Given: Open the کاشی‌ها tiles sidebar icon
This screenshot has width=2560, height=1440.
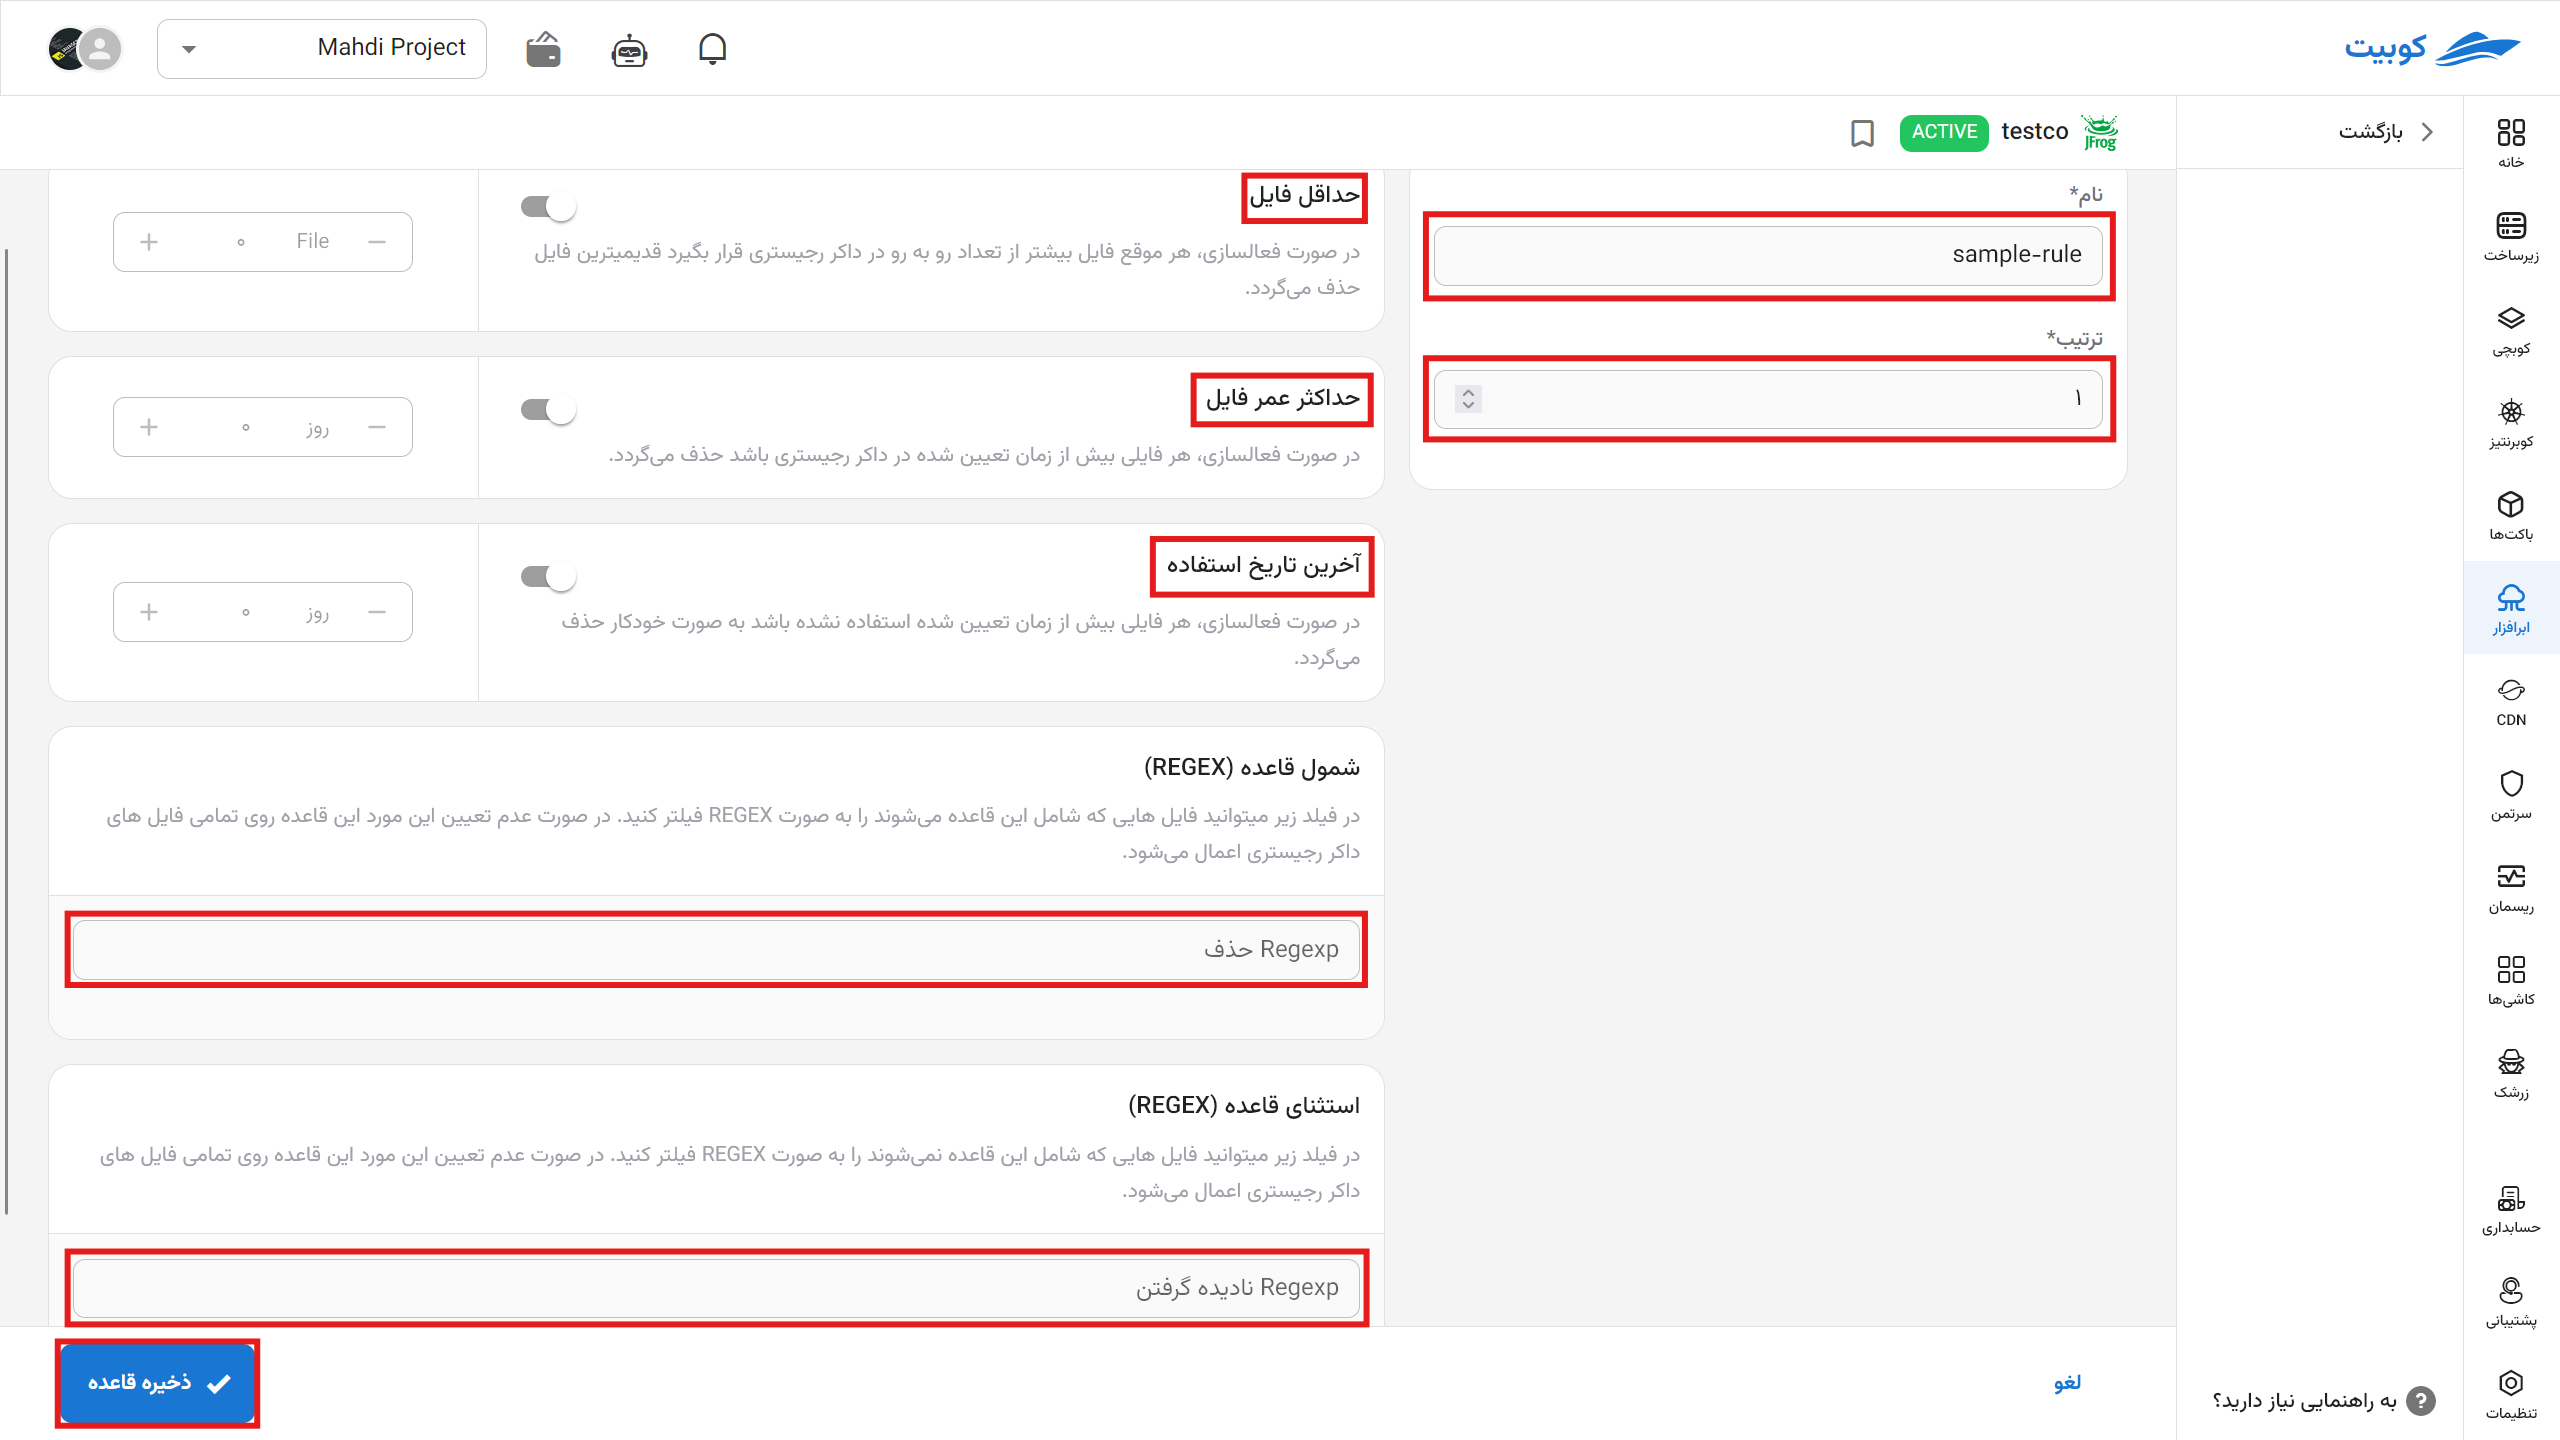Looking at the screenshot, I should coord(2511,980).
